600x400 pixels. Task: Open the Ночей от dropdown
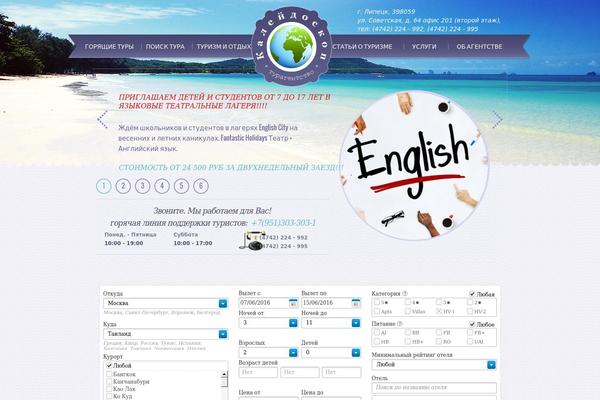(268, 323)
